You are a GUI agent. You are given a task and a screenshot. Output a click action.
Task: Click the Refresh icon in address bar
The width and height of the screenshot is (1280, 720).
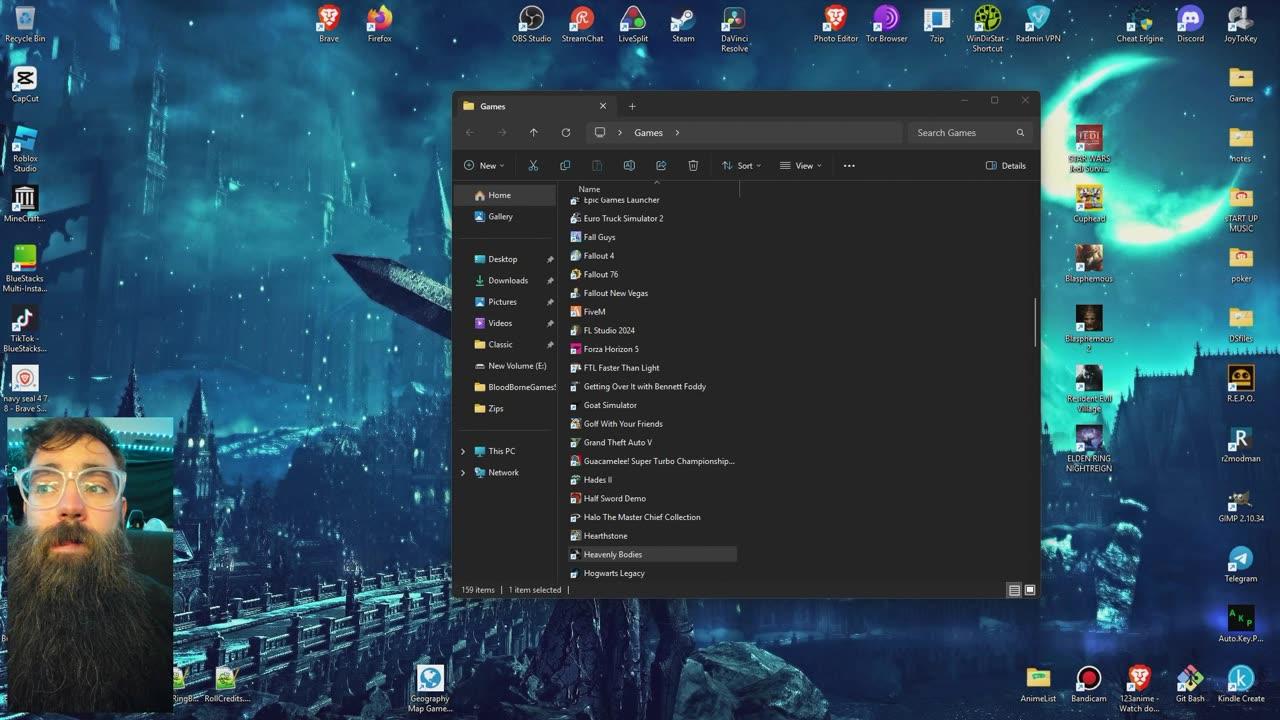566,132
